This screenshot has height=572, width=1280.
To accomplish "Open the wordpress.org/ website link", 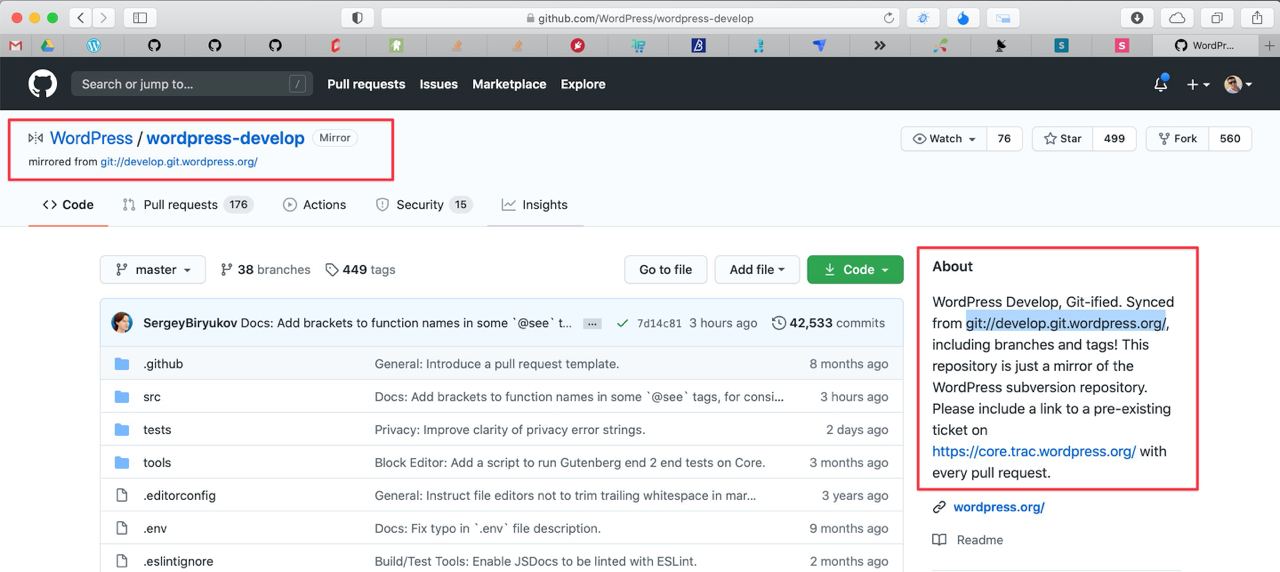I will pos(998,507).
